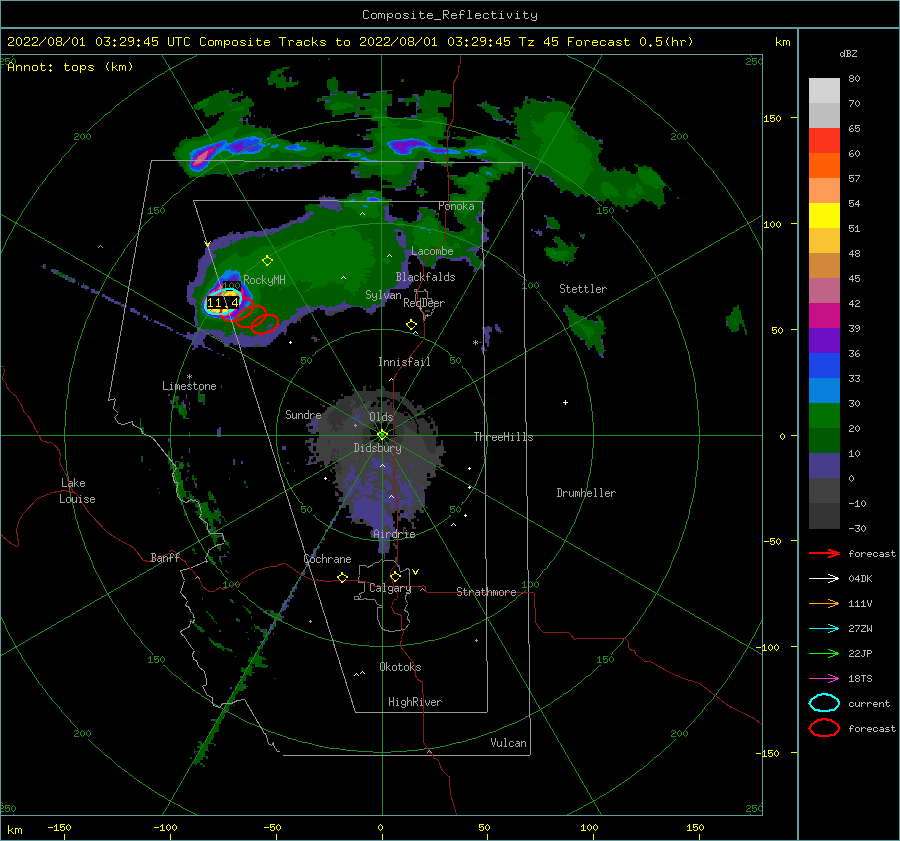Select the cyan 27ZW arrow legend icon
This screenshot has height=841, width=900.
(824, 629)
